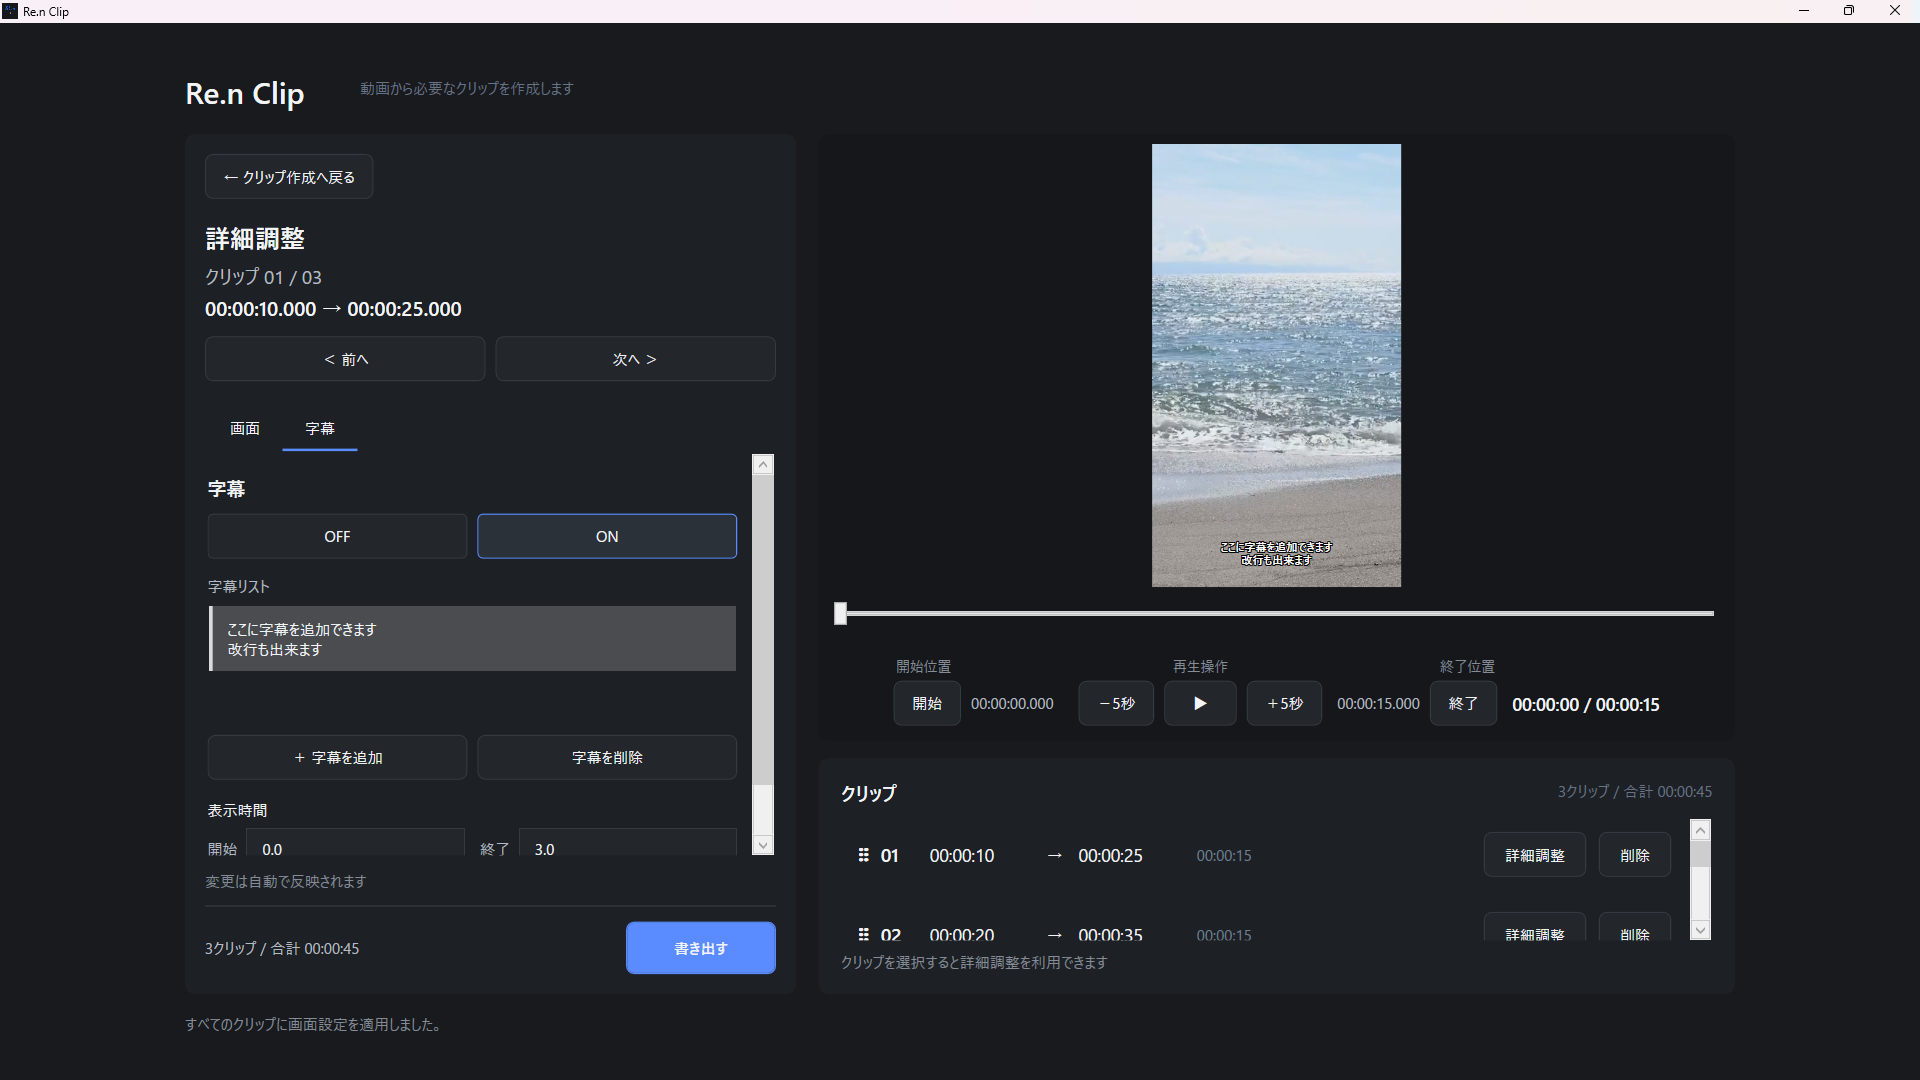Add a subtitle with 字幕を追加
Viewport: 1920px width, 1080px height.
[x=337, y=757]
